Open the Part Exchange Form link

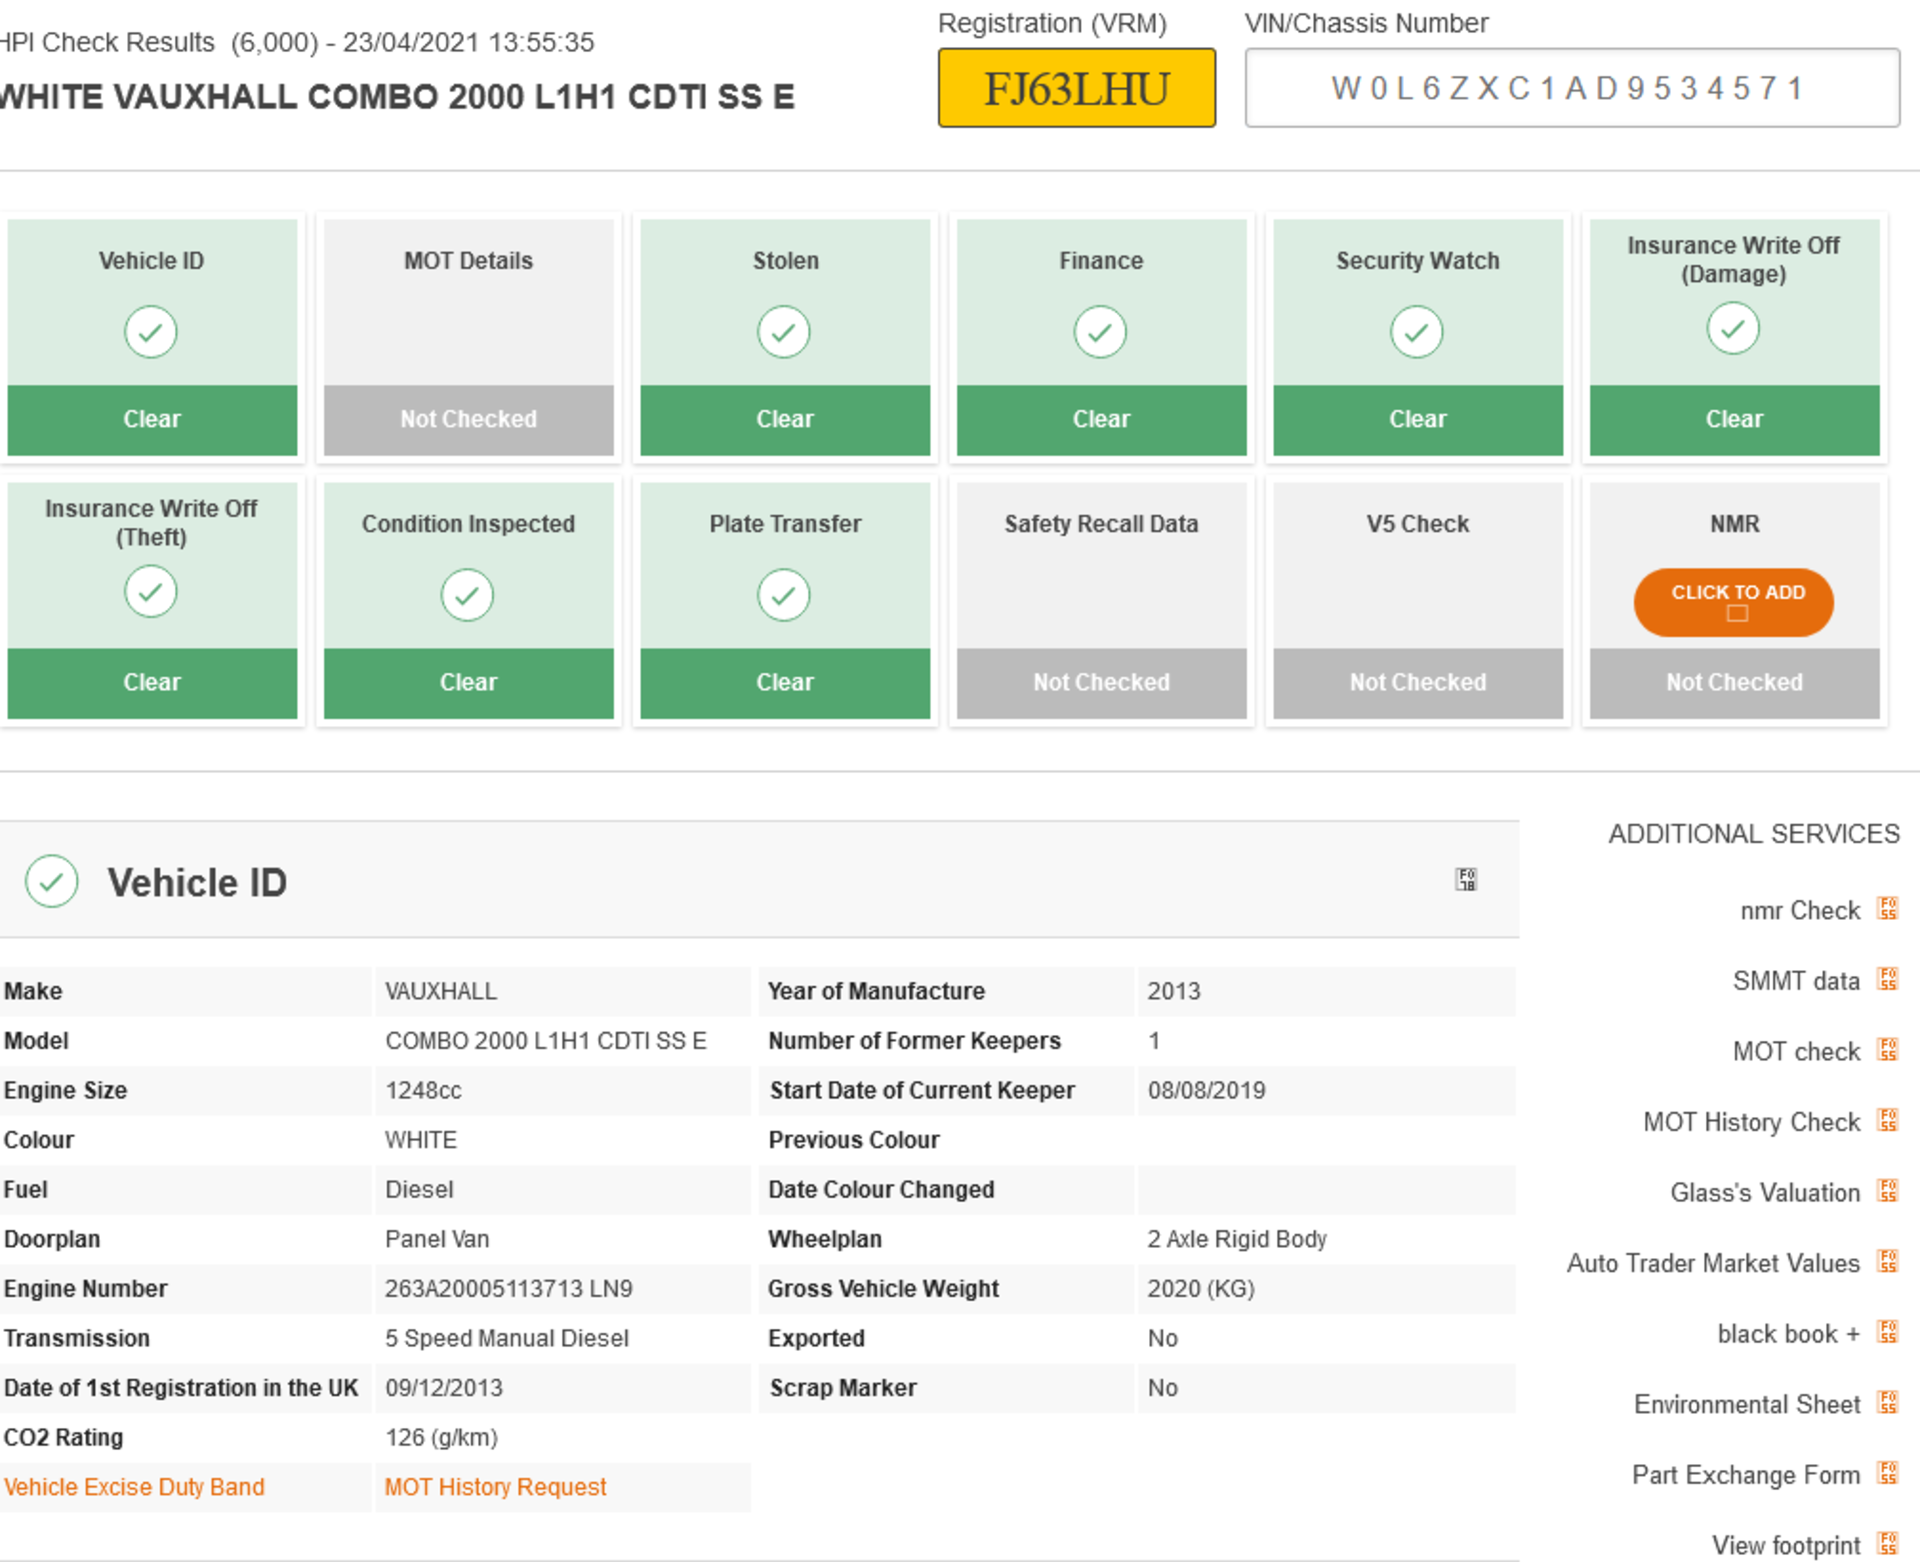tap(1746, 1475)
